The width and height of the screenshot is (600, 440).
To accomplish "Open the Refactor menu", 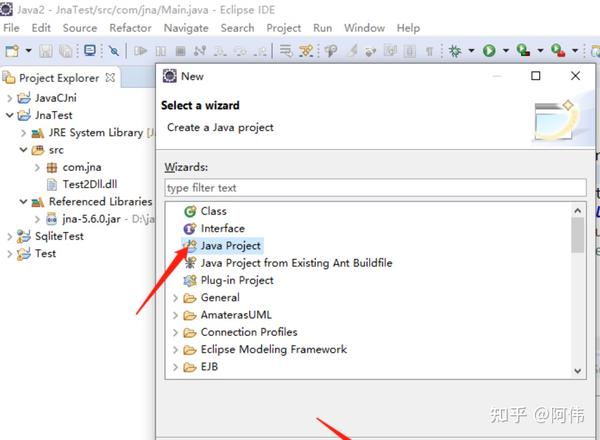I will (x=130, y=28).
